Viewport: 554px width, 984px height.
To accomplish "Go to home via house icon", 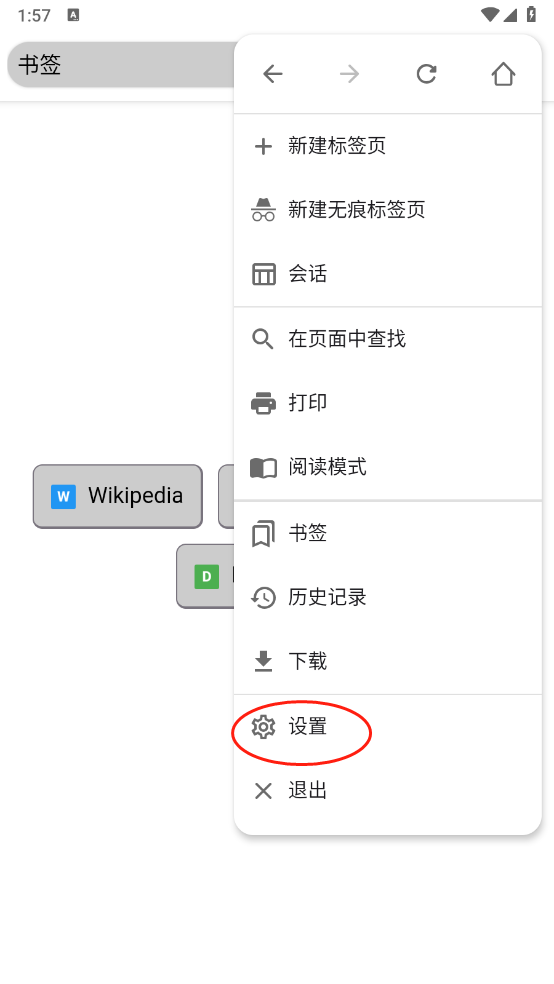I will click(x=503, y=74).
